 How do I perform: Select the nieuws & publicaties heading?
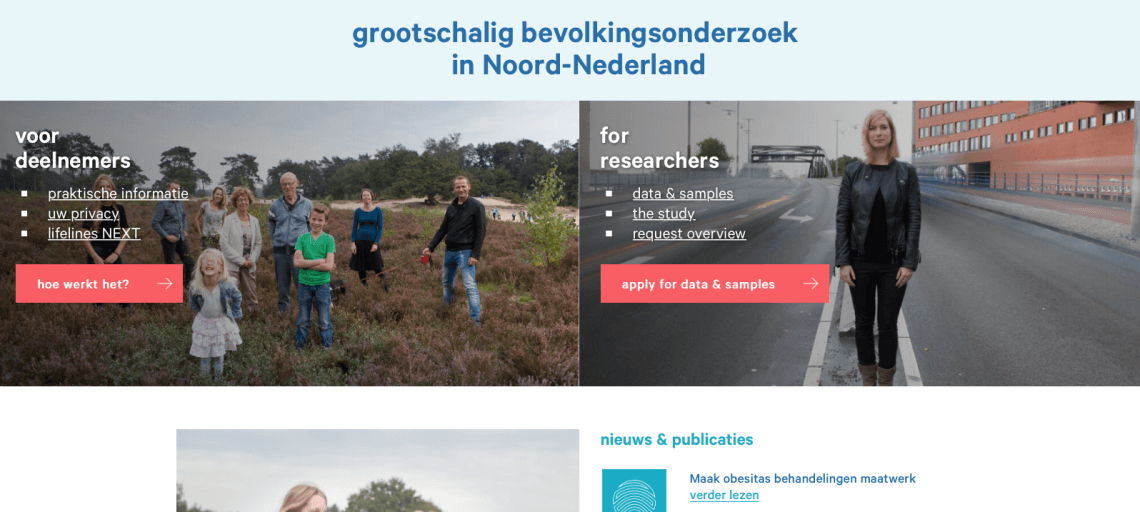677,440
